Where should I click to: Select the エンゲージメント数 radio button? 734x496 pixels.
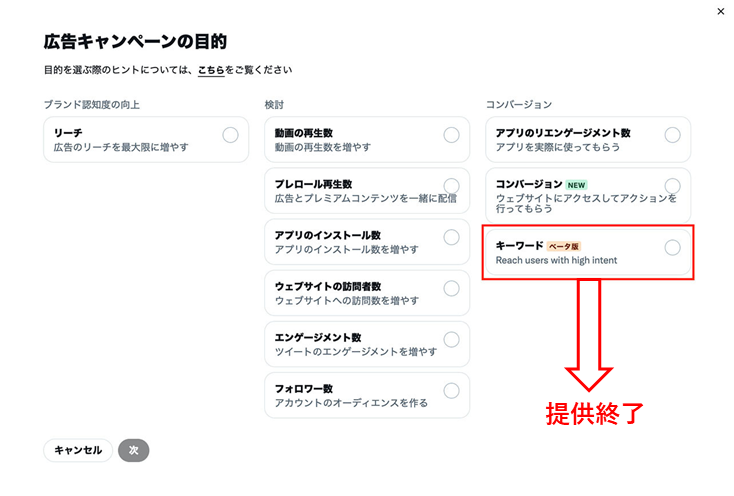pos(452,339)
